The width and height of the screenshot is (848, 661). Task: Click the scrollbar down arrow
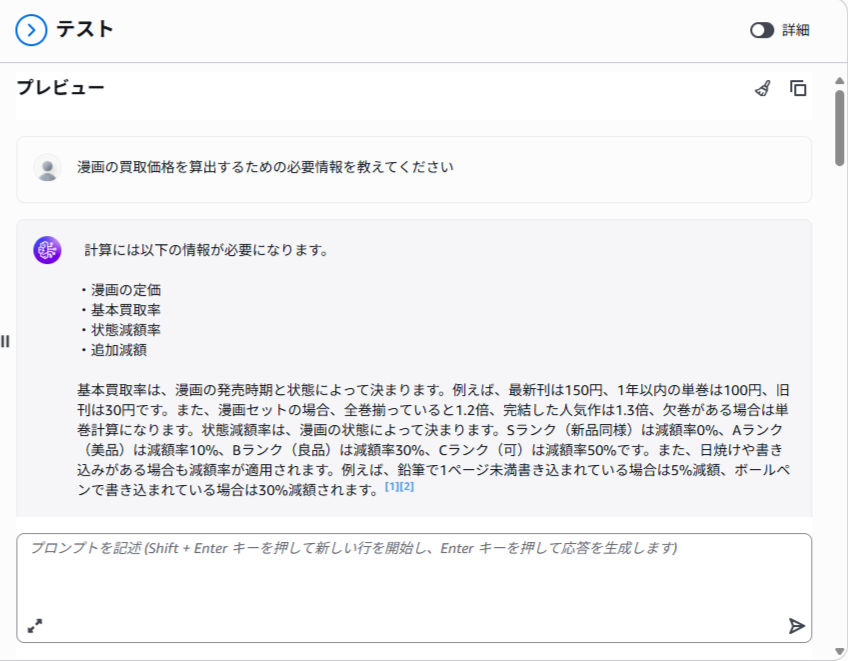pos(840,652)
